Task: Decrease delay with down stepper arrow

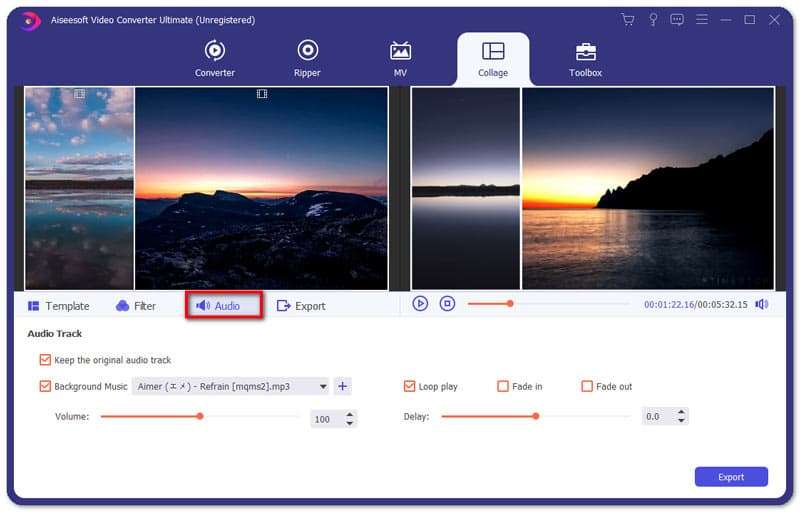Action: click(681, 421)
